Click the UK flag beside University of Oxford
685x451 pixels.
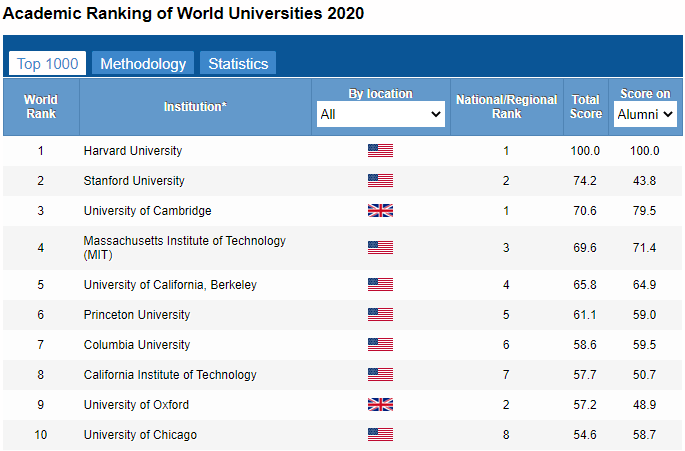click(x=380, y=405)
